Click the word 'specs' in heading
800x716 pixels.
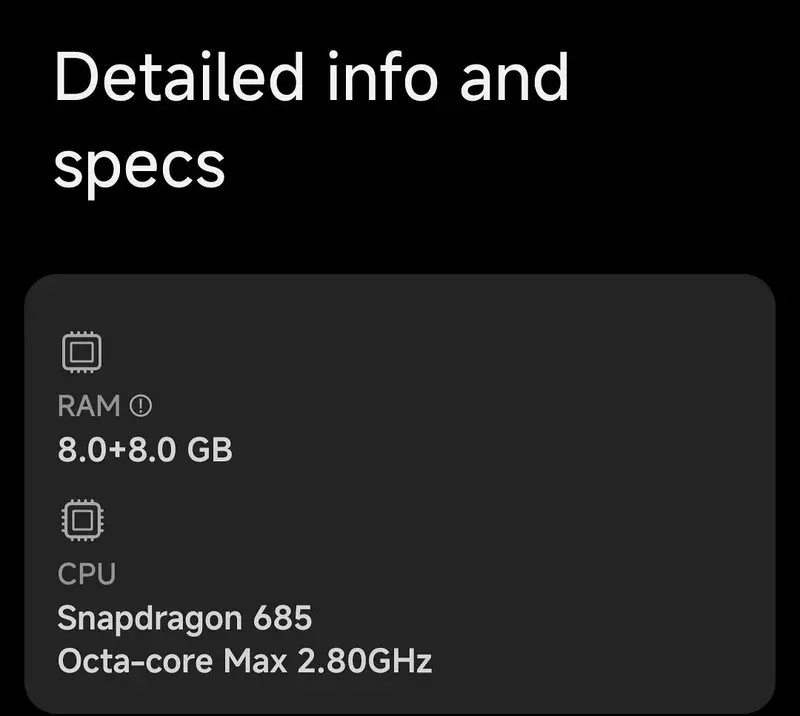(x=139, y=165)
